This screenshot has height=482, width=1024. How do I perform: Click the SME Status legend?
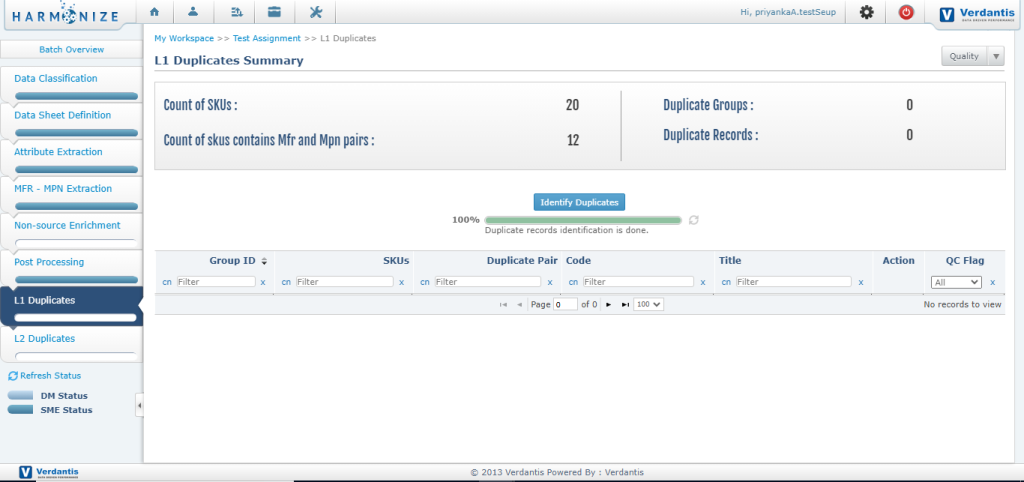point(50,410)
